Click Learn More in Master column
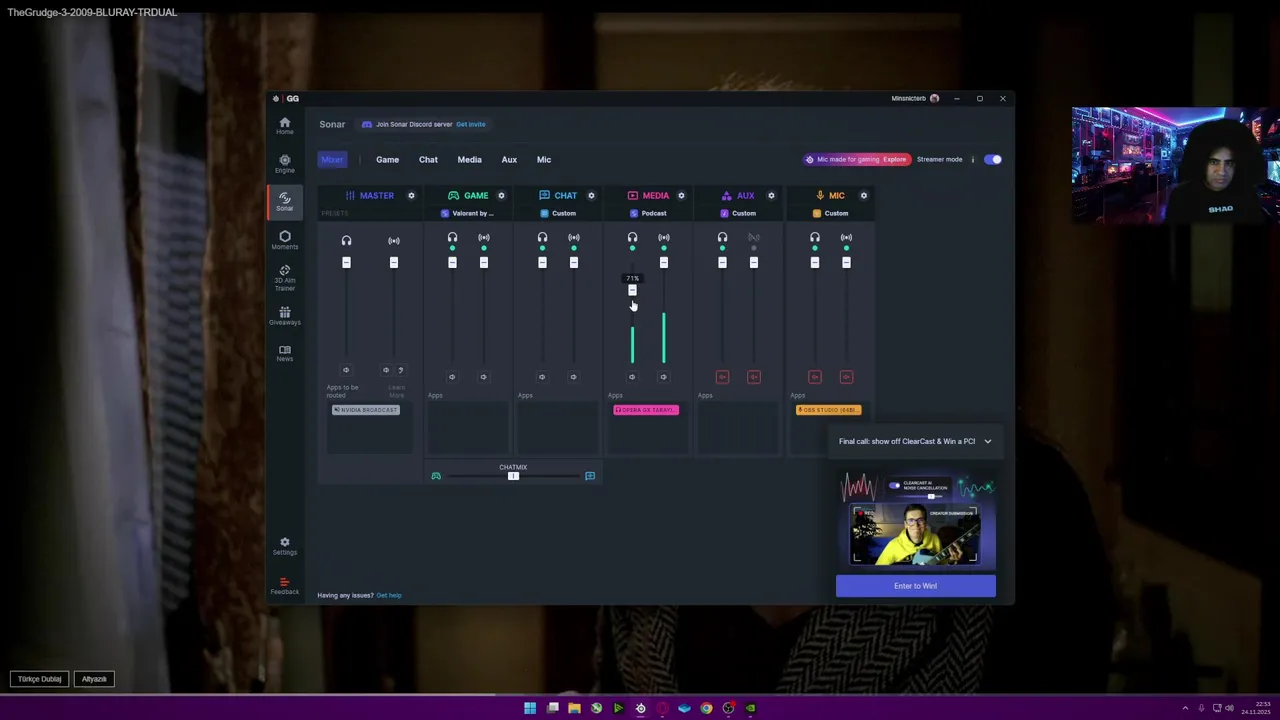Viewport: 1280px width, 720px height. 397,390
